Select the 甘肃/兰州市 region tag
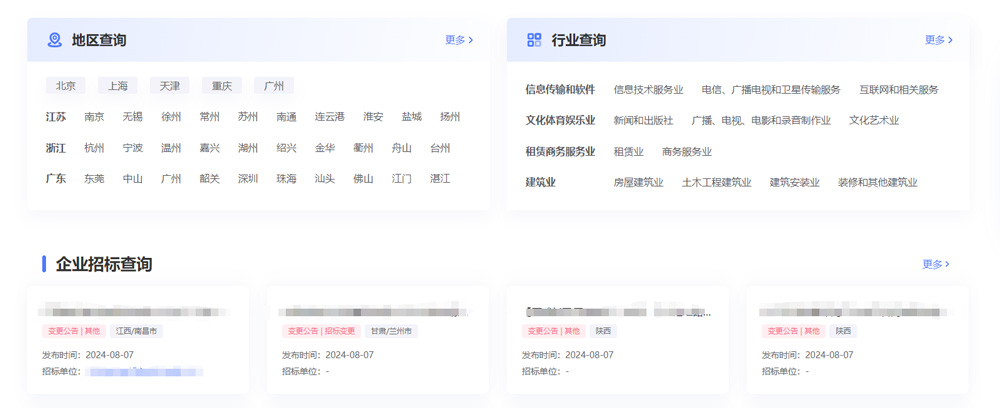 pyautogui.click(x=391, y=331)
